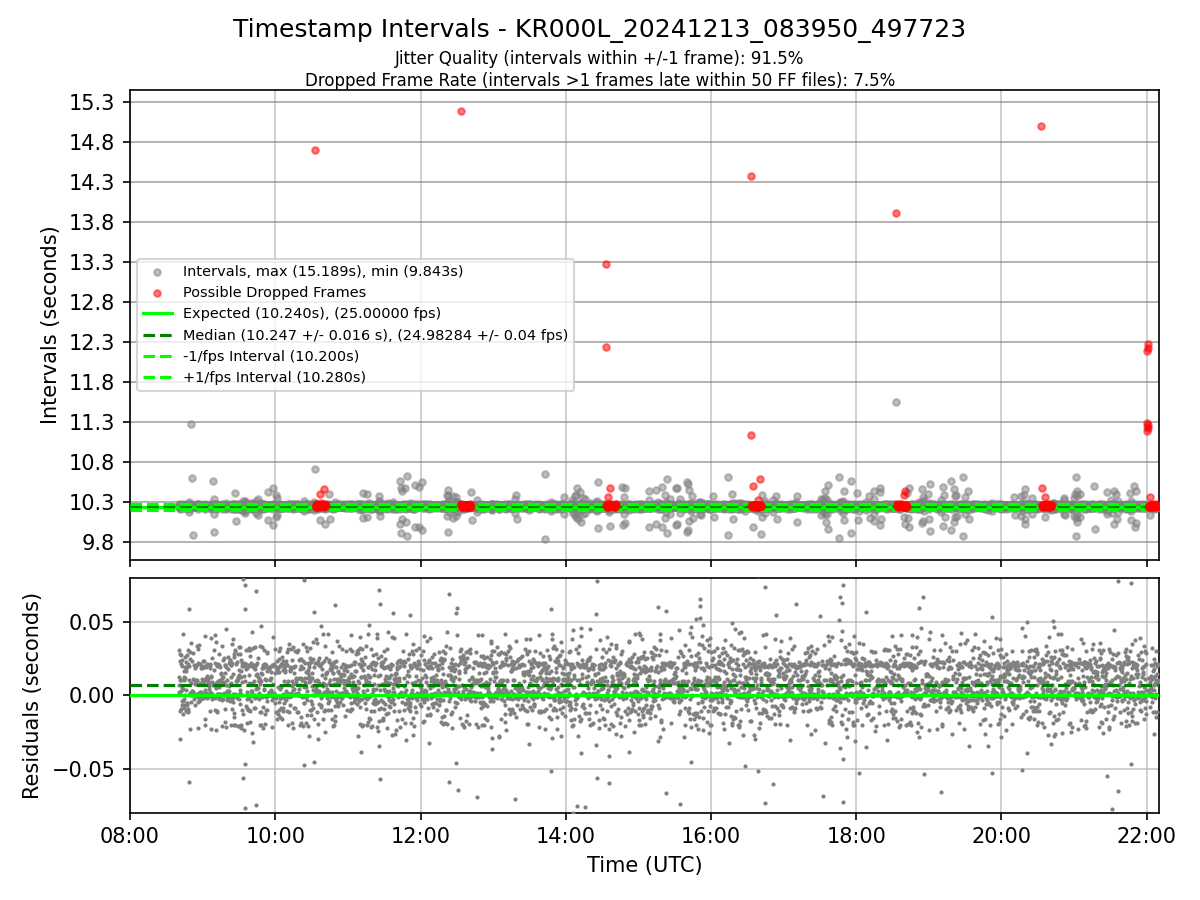Screen dimensions: 1200x900
Task: Click the x-axis tick label 10:00
Action: click(275, 835)
